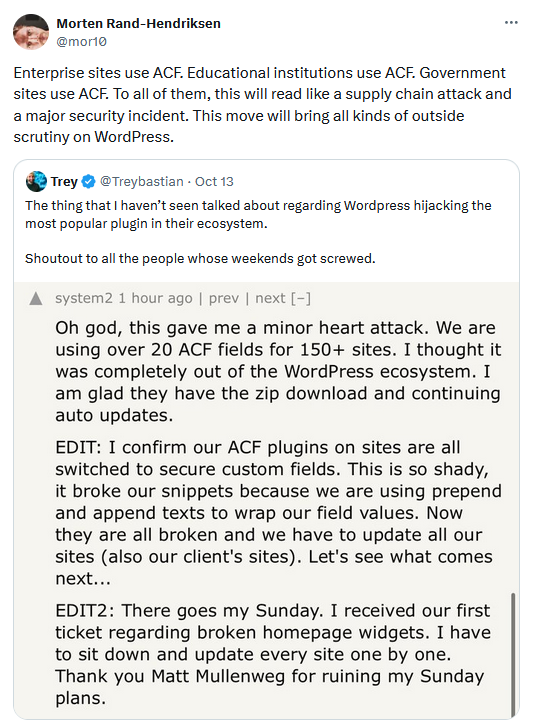533x724 pixels.
Task: Click Trey's display name in quoted tweet
Action: (64, 181)
